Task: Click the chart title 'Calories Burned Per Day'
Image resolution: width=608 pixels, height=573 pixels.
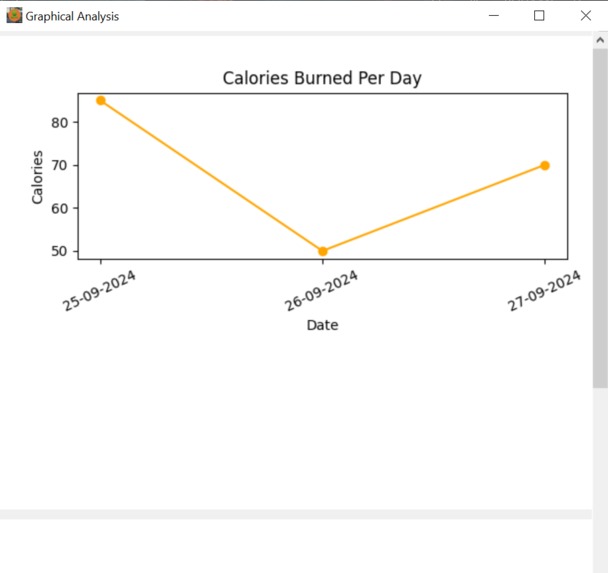Action: tap(322, 78)
